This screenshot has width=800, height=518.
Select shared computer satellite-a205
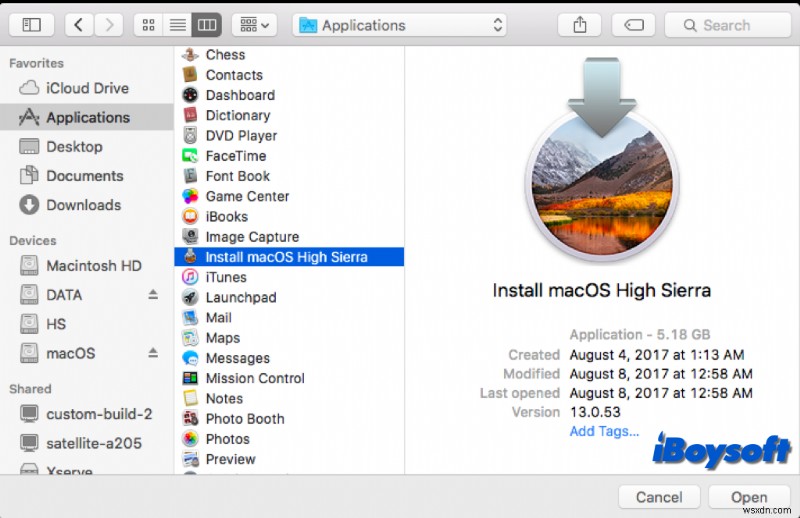click(87, 443)
